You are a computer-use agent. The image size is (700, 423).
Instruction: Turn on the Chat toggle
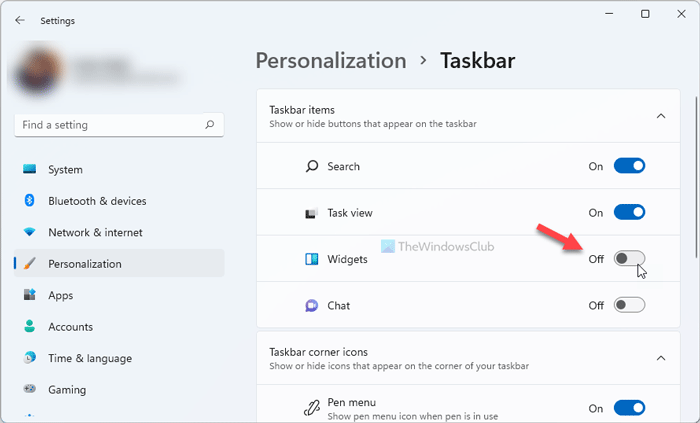click(629, 305)
